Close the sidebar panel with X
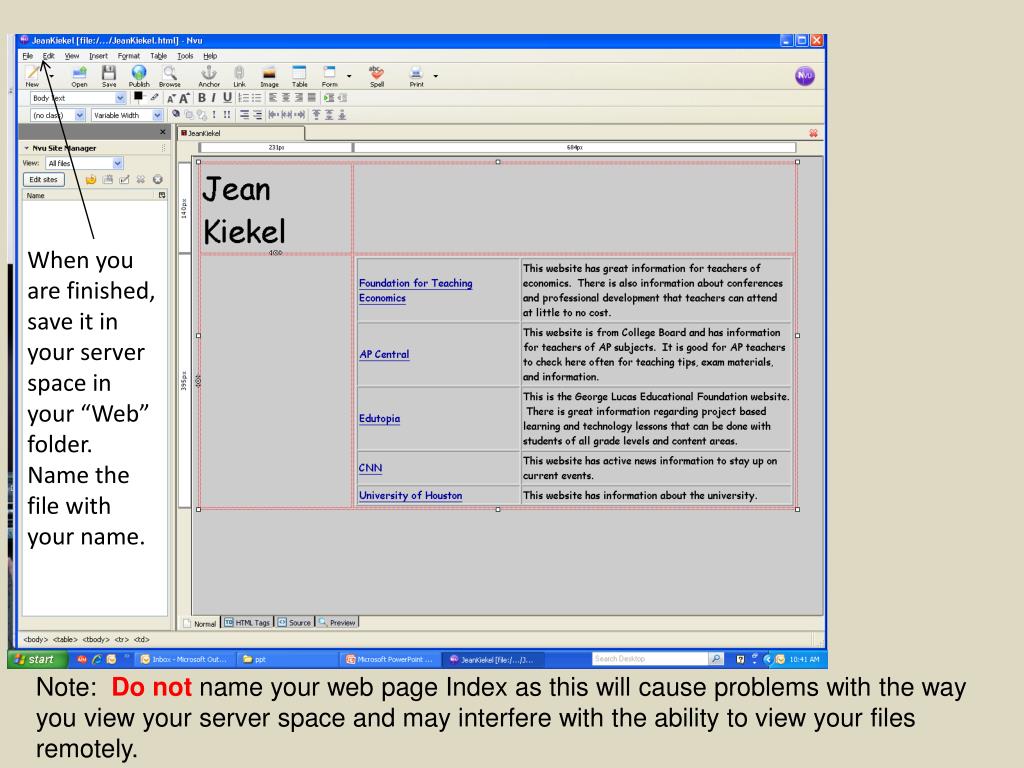The height and width of the screenshot is (768, 1024). pyautogui.click(x=163, y=132)
